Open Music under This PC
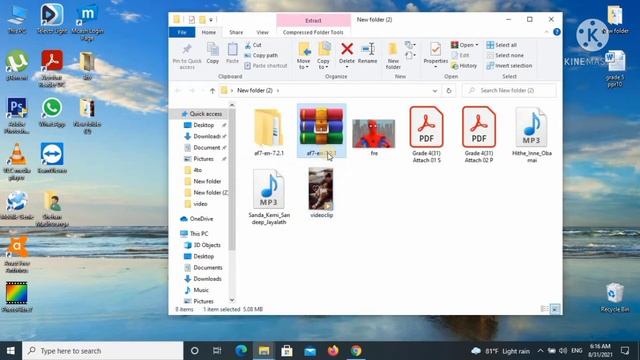Image resolution: width=640 pixels, height=360 pixels. (x=197, y=290)
